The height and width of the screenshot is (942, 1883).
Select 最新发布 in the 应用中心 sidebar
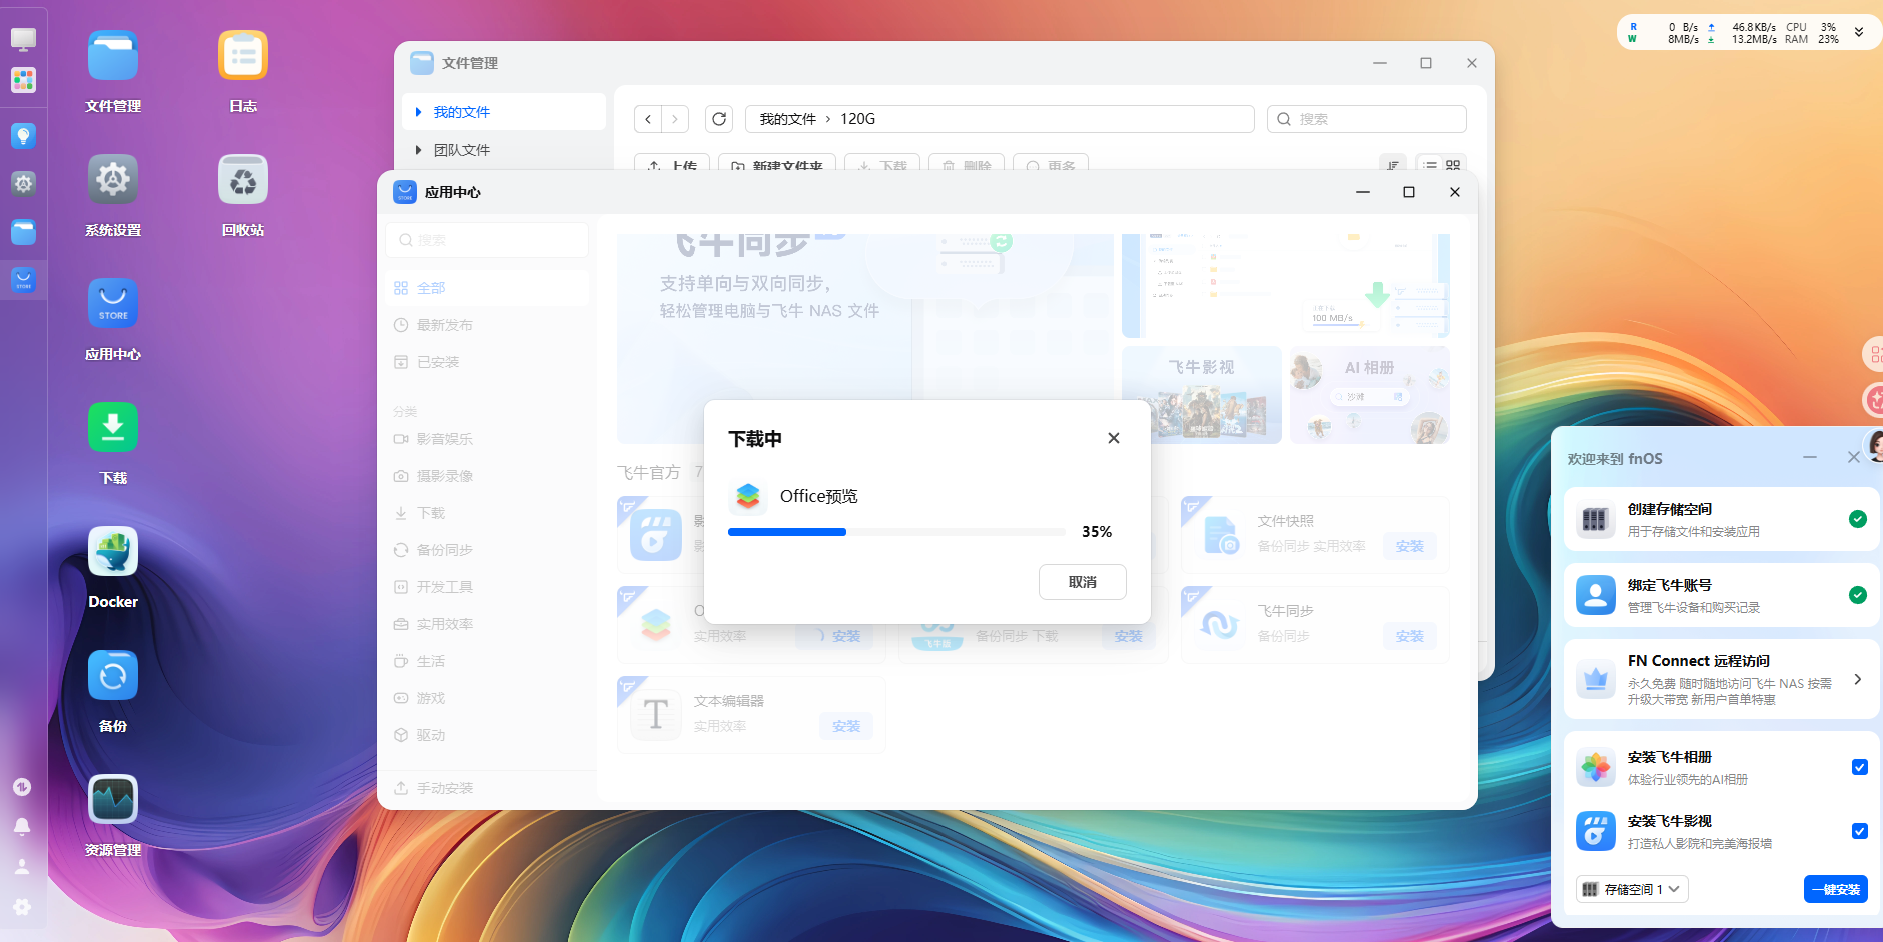(x=487, y=325)
